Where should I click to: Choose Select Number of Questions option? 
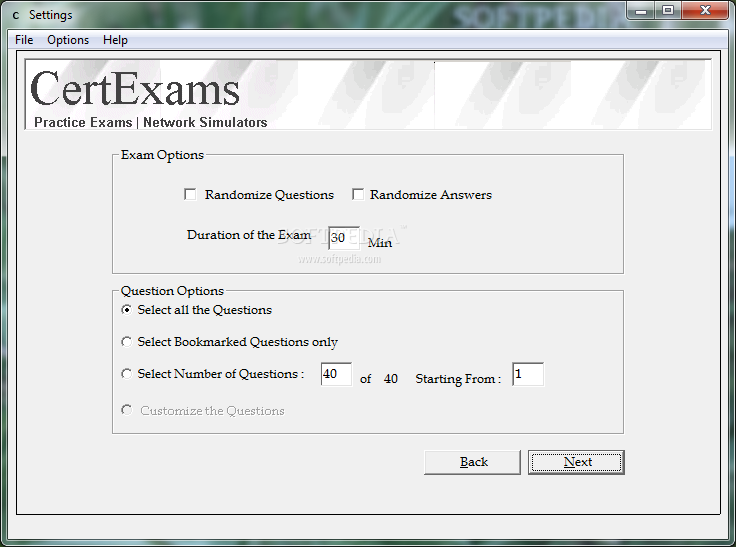(126, 374)
